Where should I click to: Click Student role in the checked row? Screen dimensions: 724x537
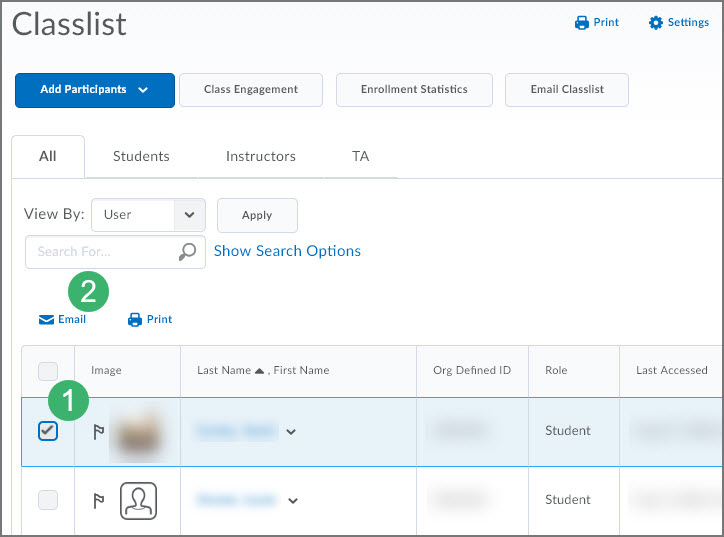(x=567, y=431)
